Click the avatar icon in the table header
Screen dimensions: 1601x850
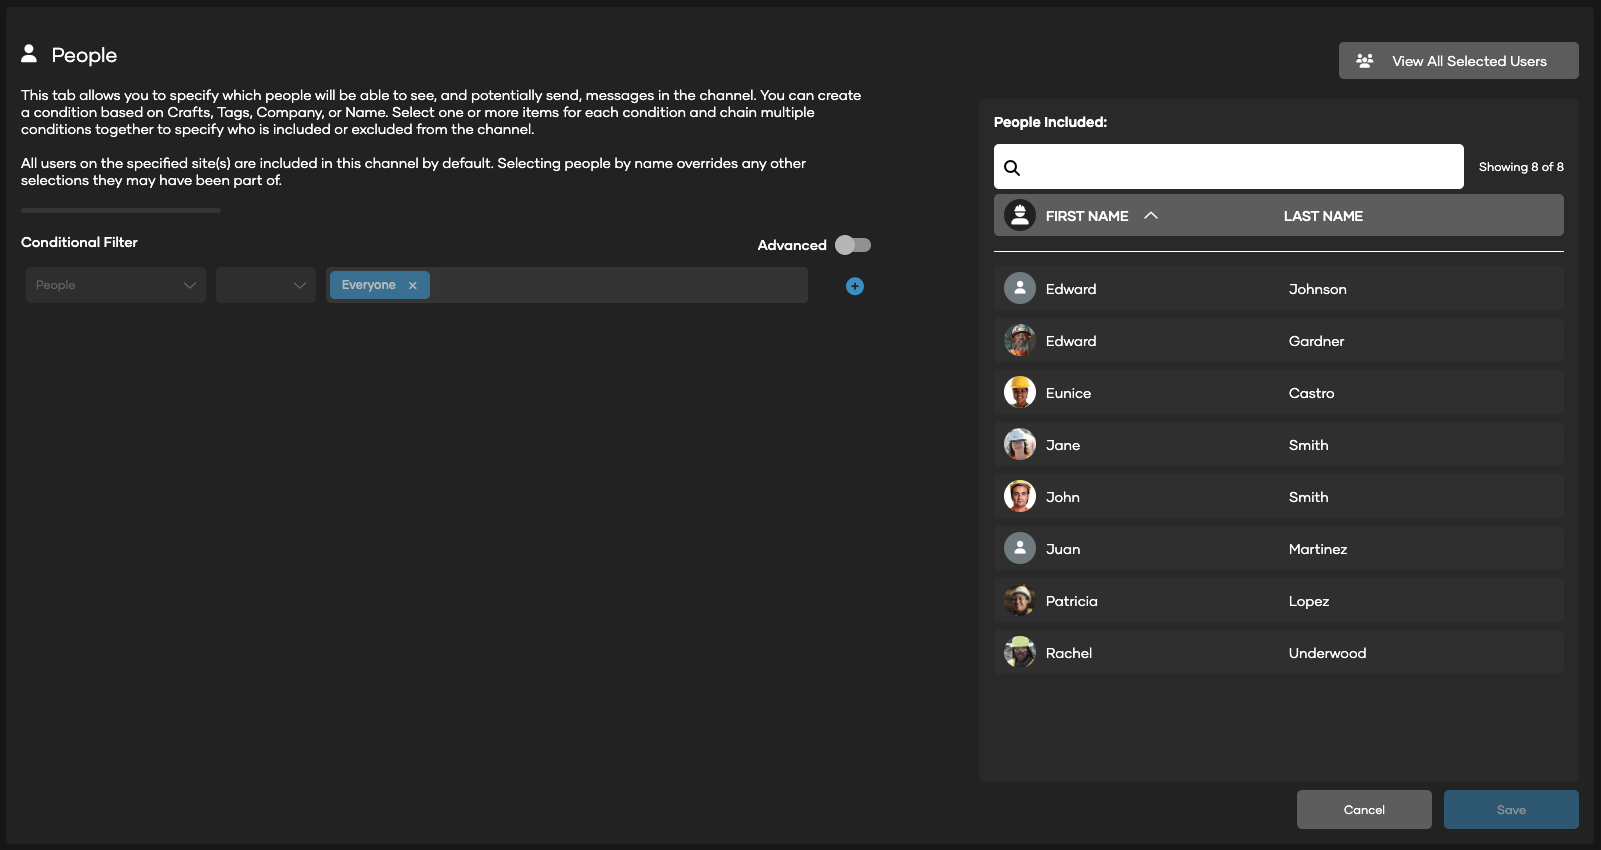point(1020,215)
